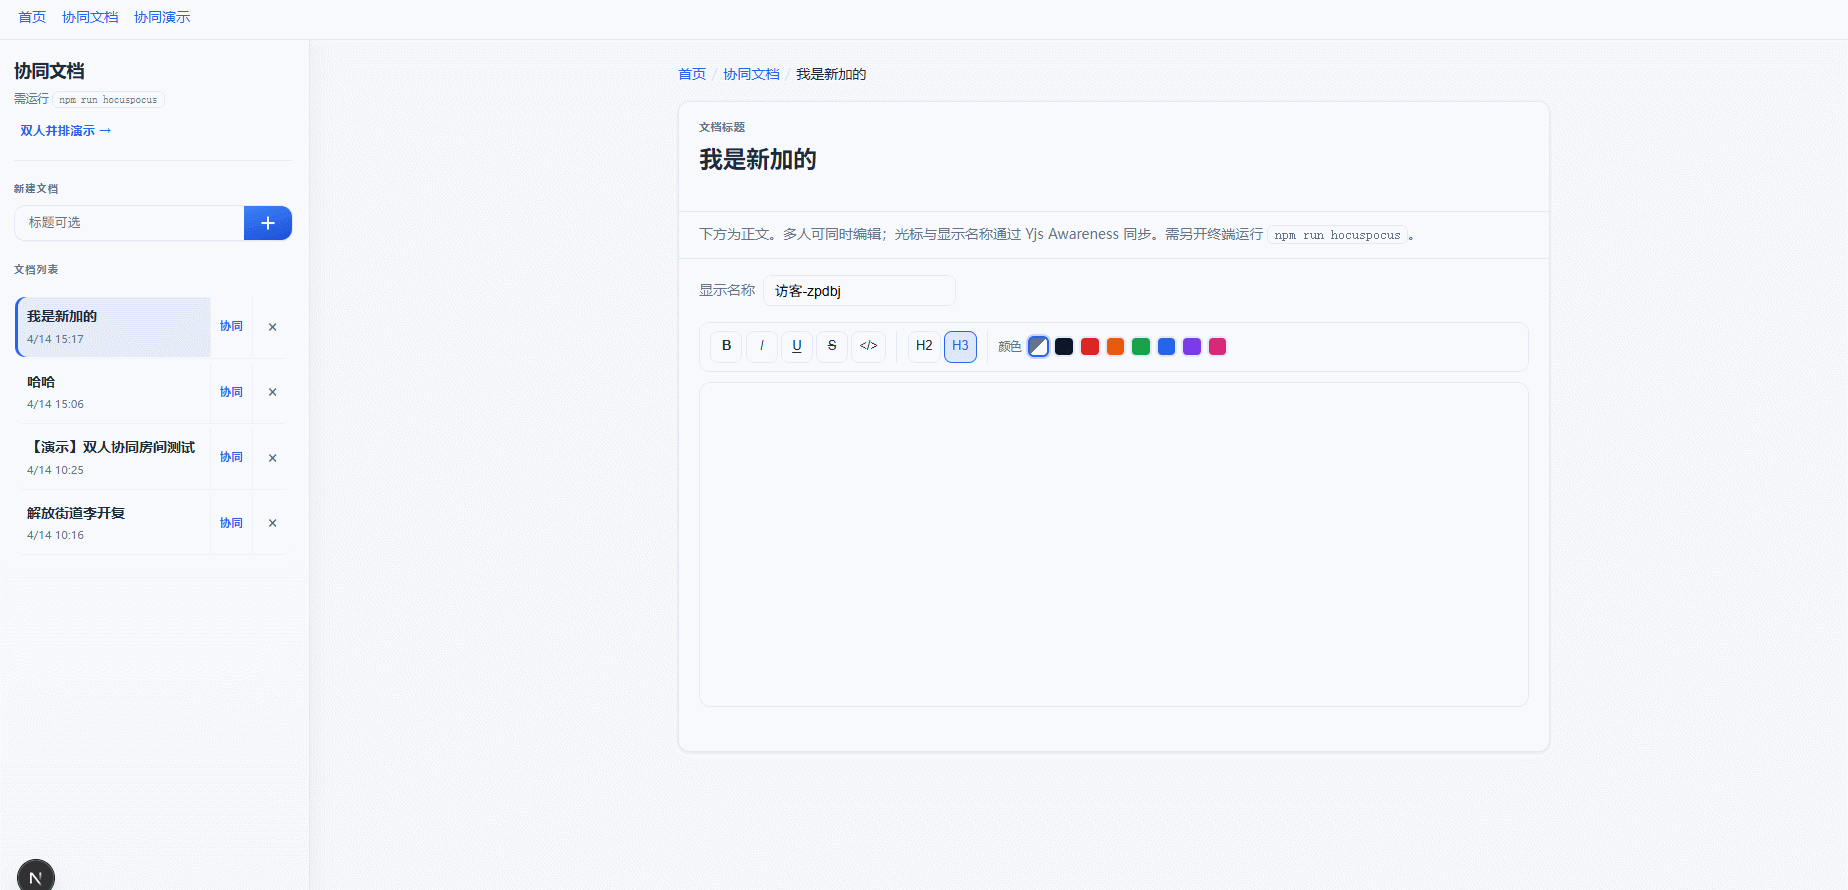Select 哈哈 in the document list
Viewport: 1848px width, 890px height.
tap(113, 392)
